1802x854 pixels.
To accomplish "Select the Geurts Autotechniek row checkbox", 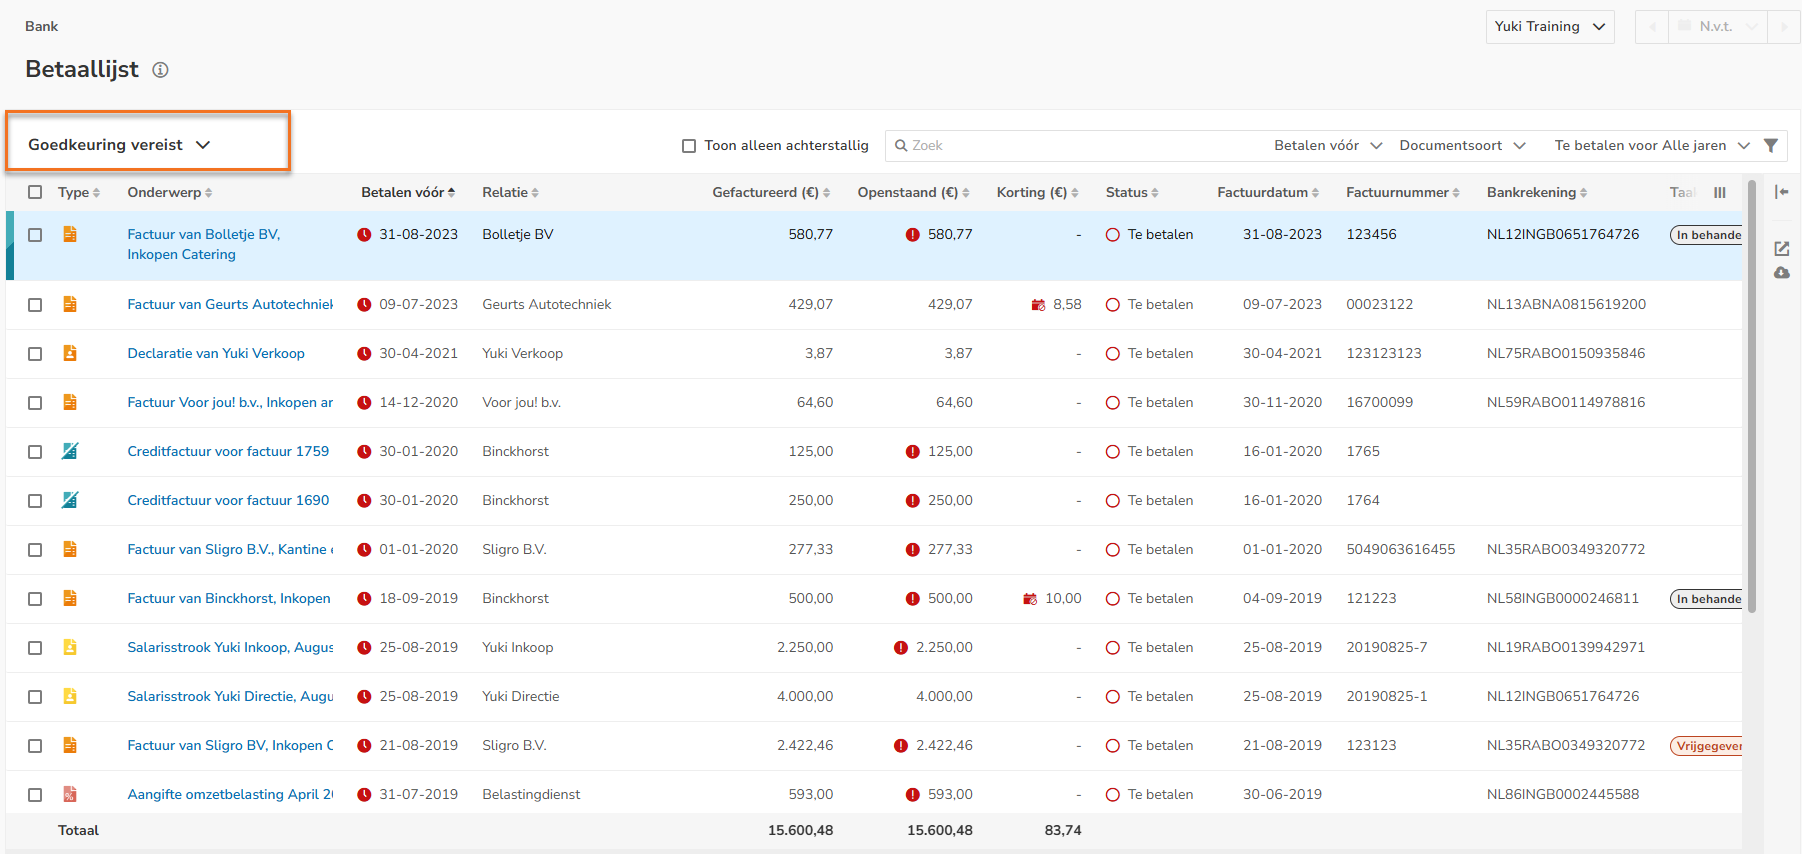I will (36, 305).
